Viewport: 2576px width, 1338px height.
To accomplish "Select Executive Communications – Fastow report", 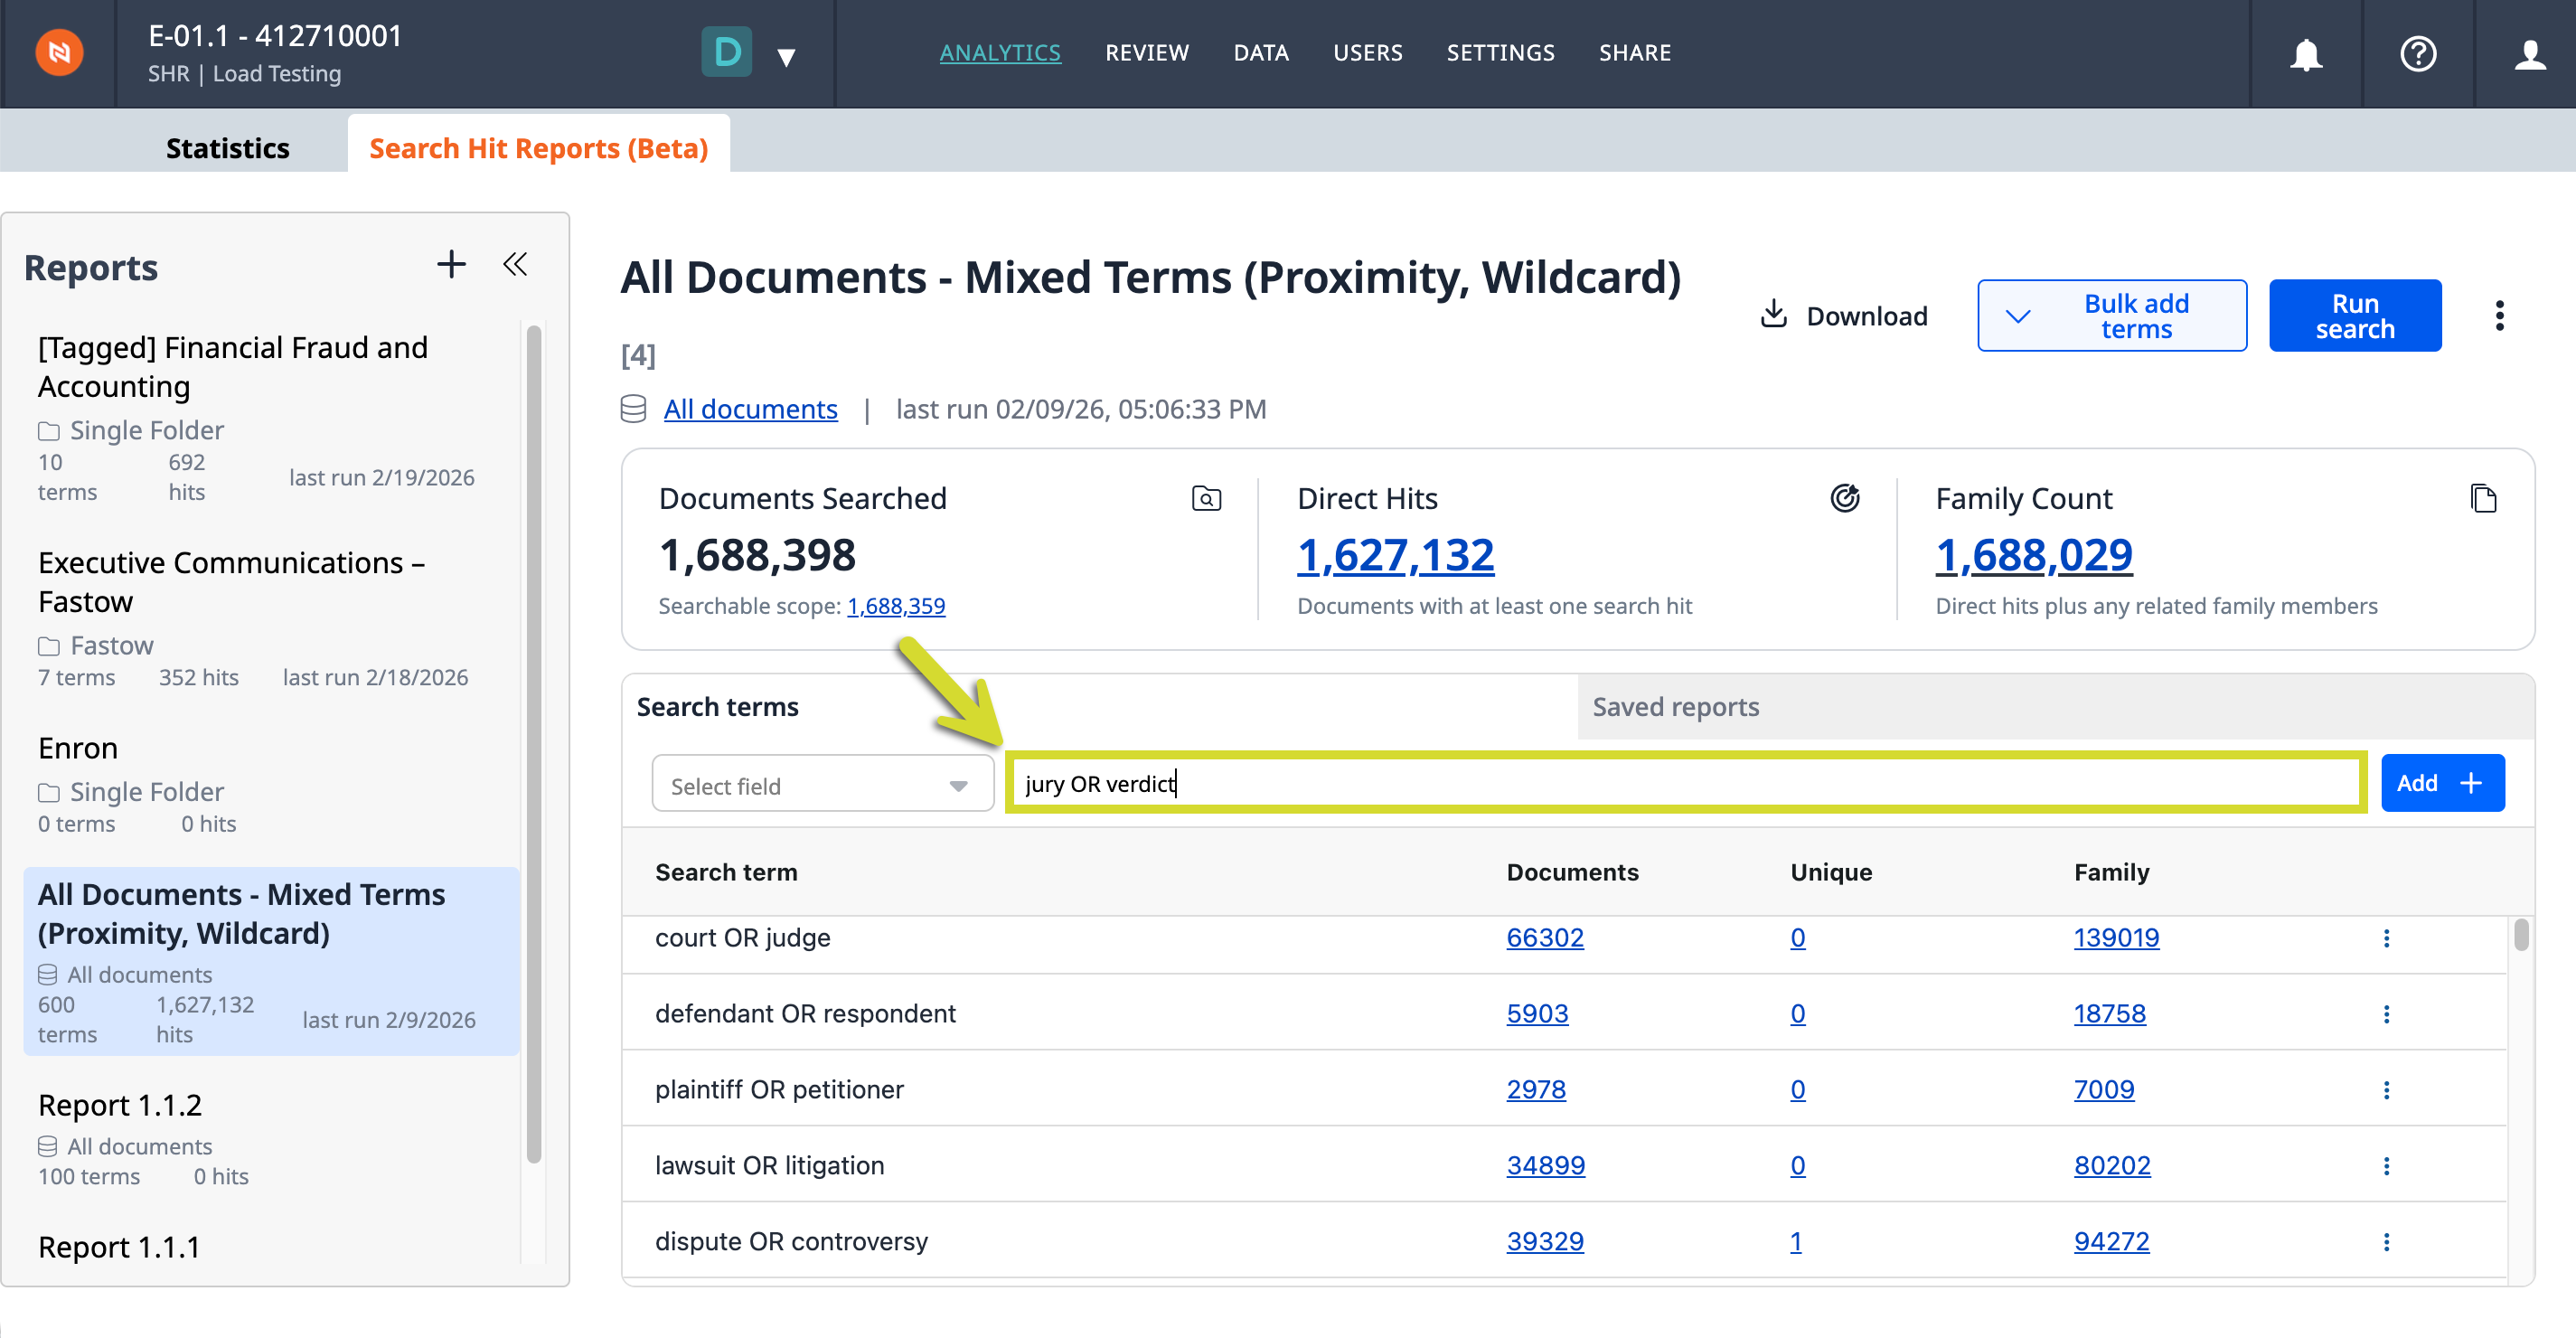I will coord(271,619).
